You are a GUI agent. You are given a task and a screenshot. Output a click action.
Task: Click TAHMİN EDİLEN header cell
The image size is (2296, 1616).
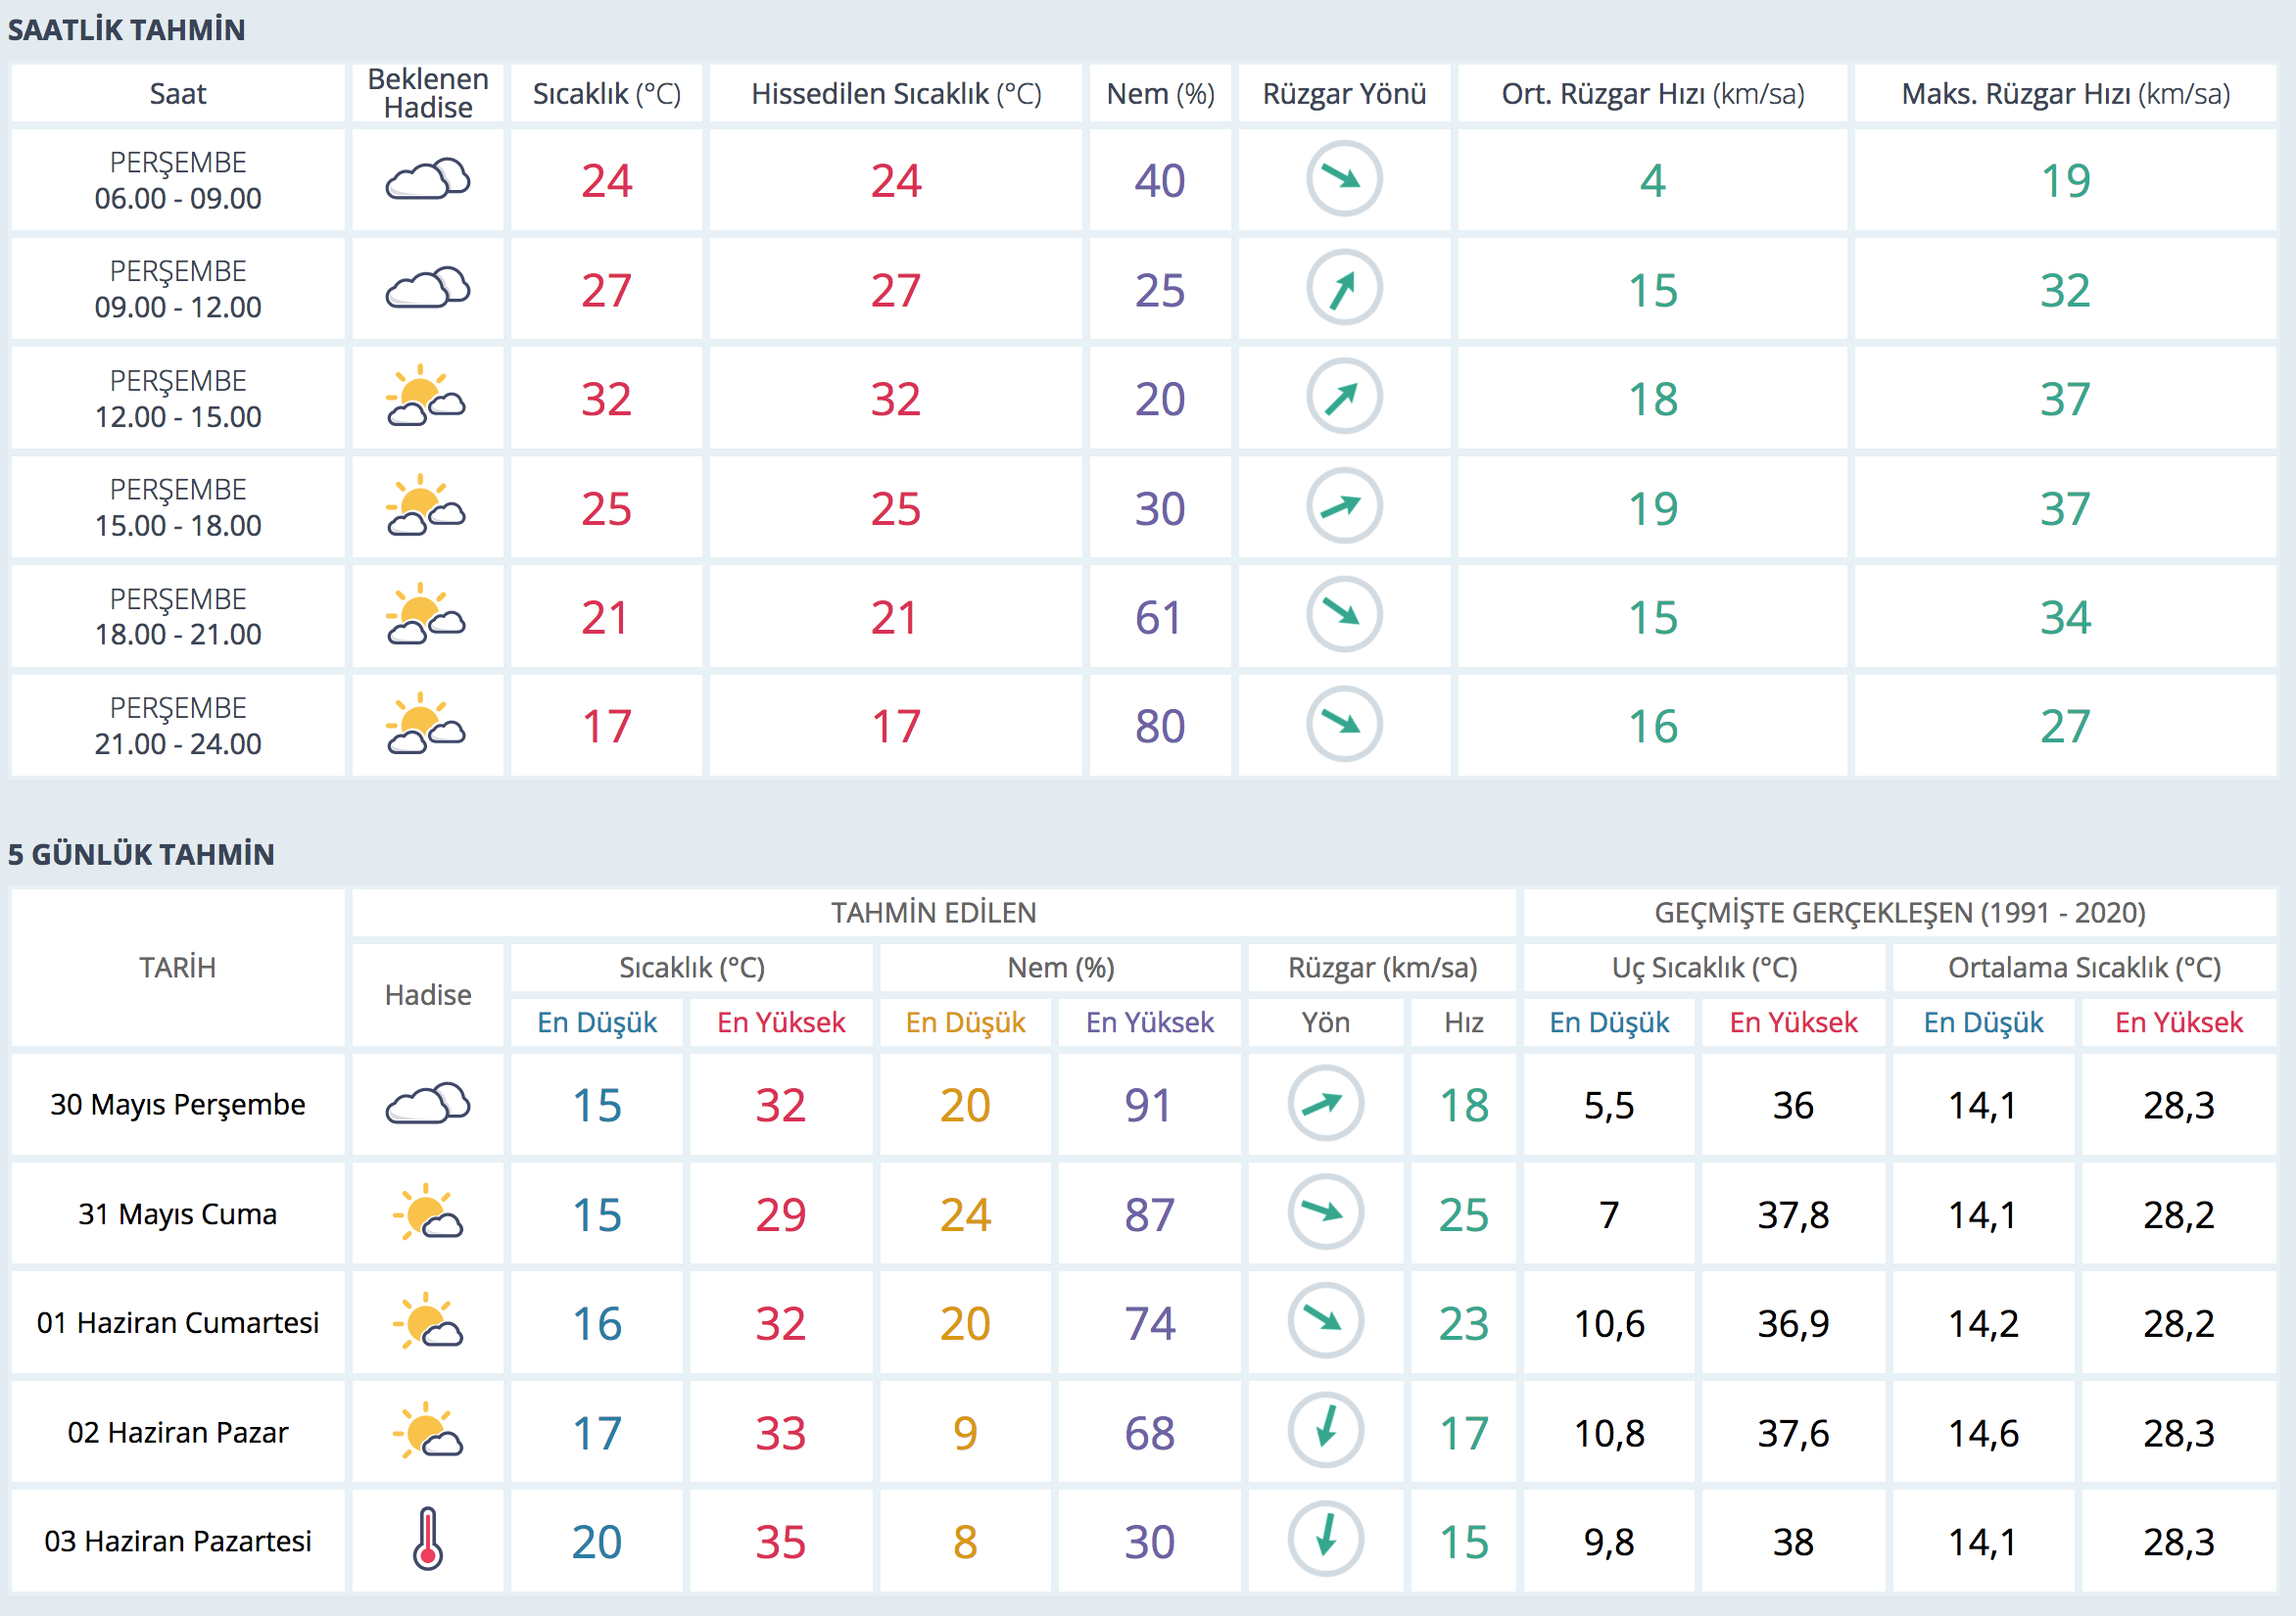coord(933,912)
